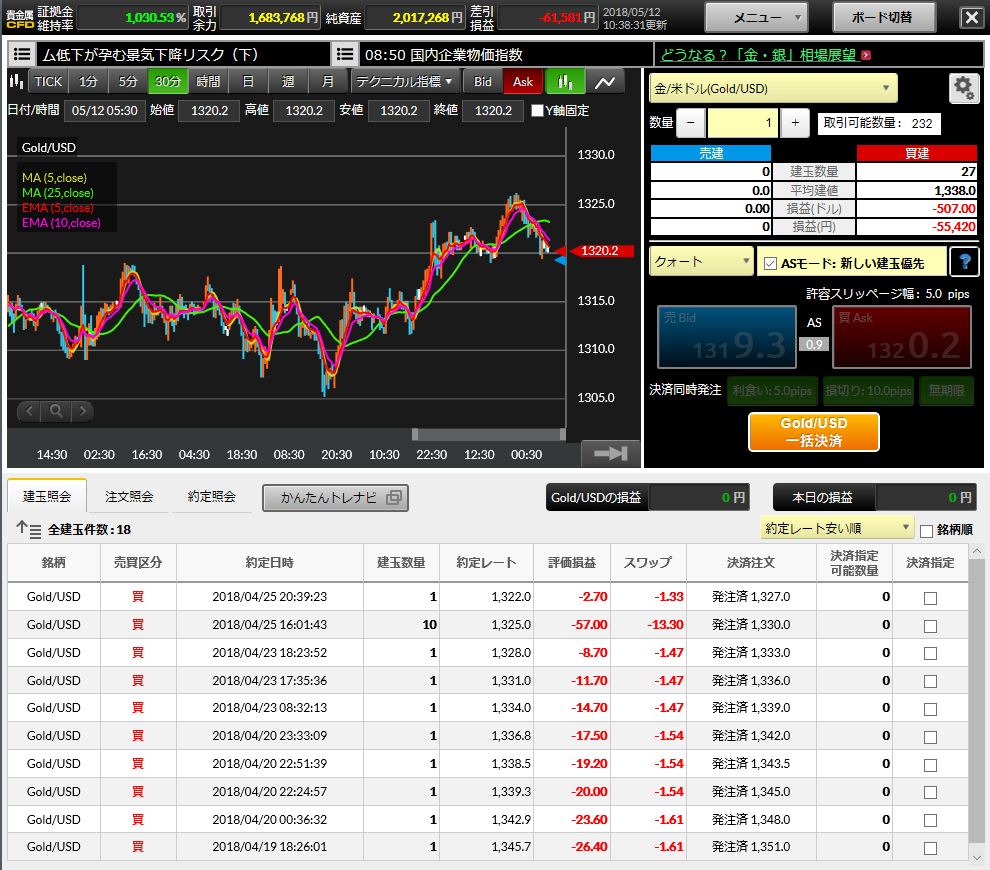Select 週 timeframe
This screenshot has width=990, height=870.
coord(288,81)
